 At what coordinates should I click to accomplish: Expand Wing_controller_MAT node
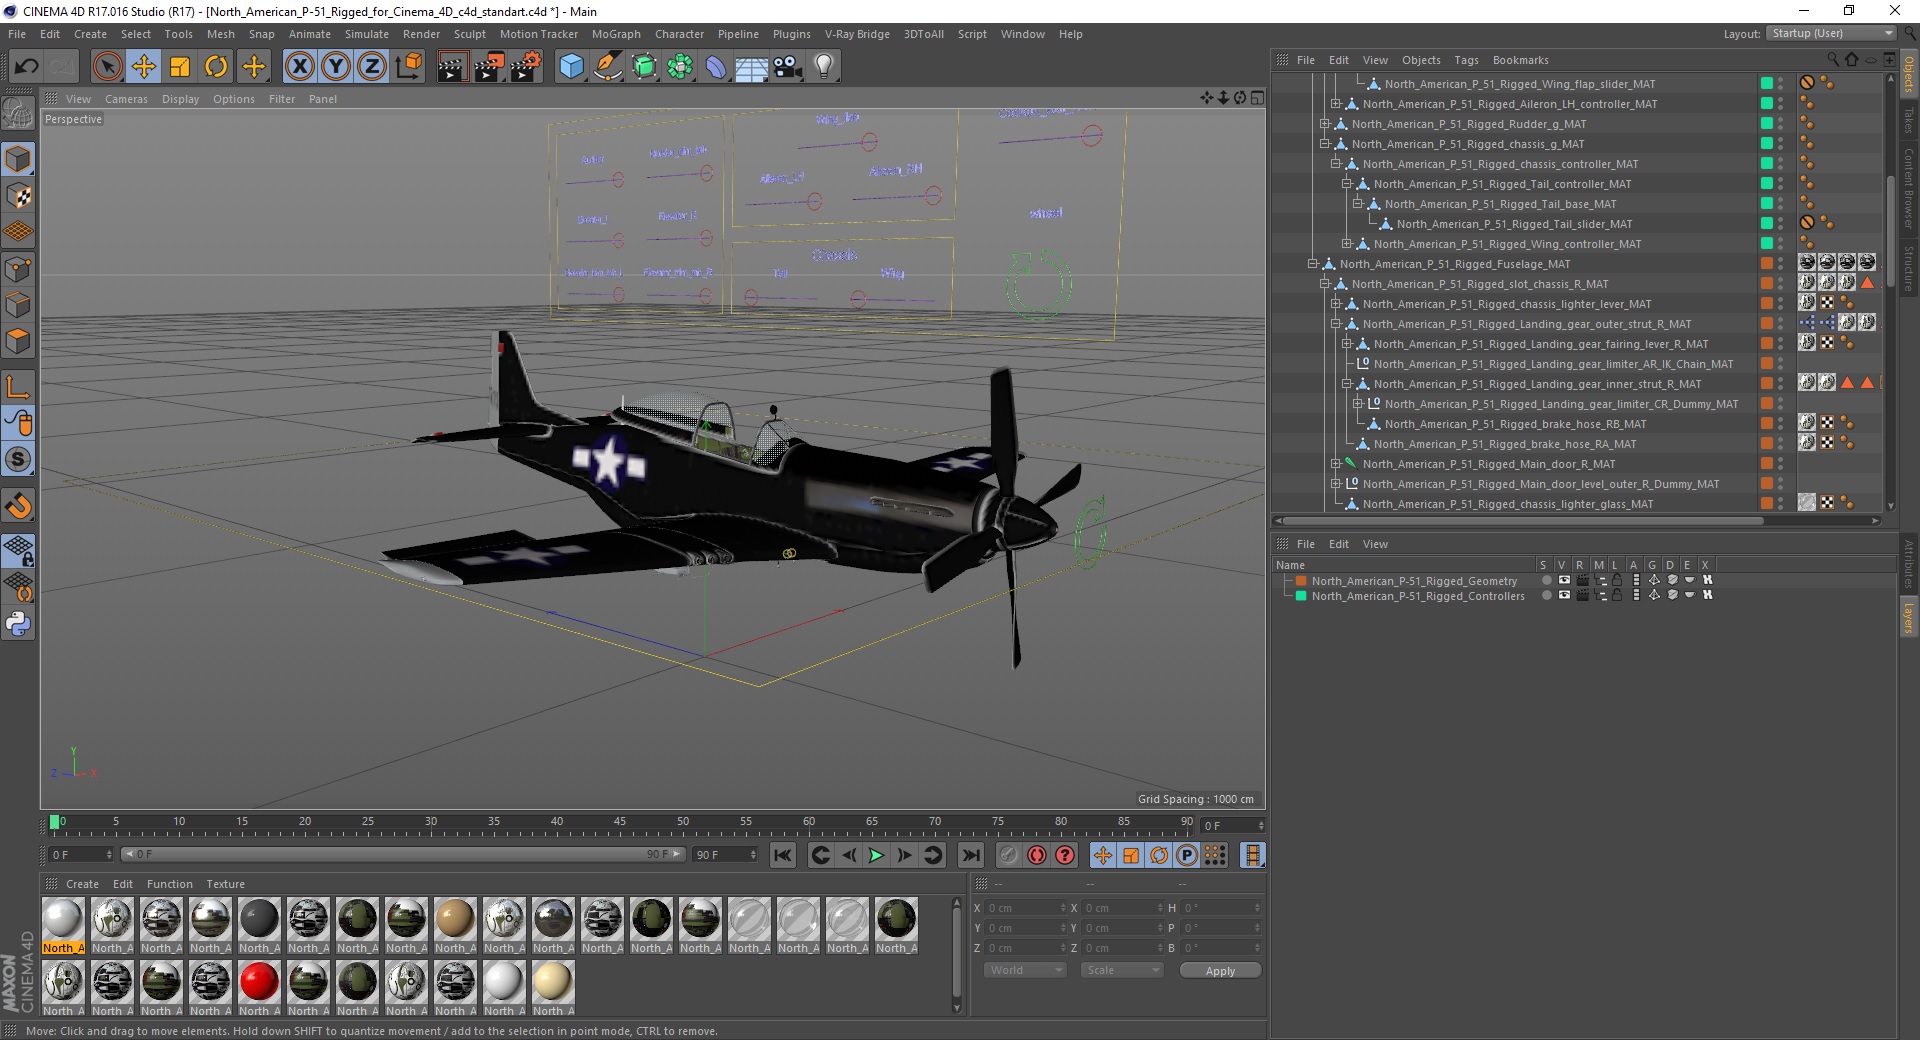(1347, 244)
